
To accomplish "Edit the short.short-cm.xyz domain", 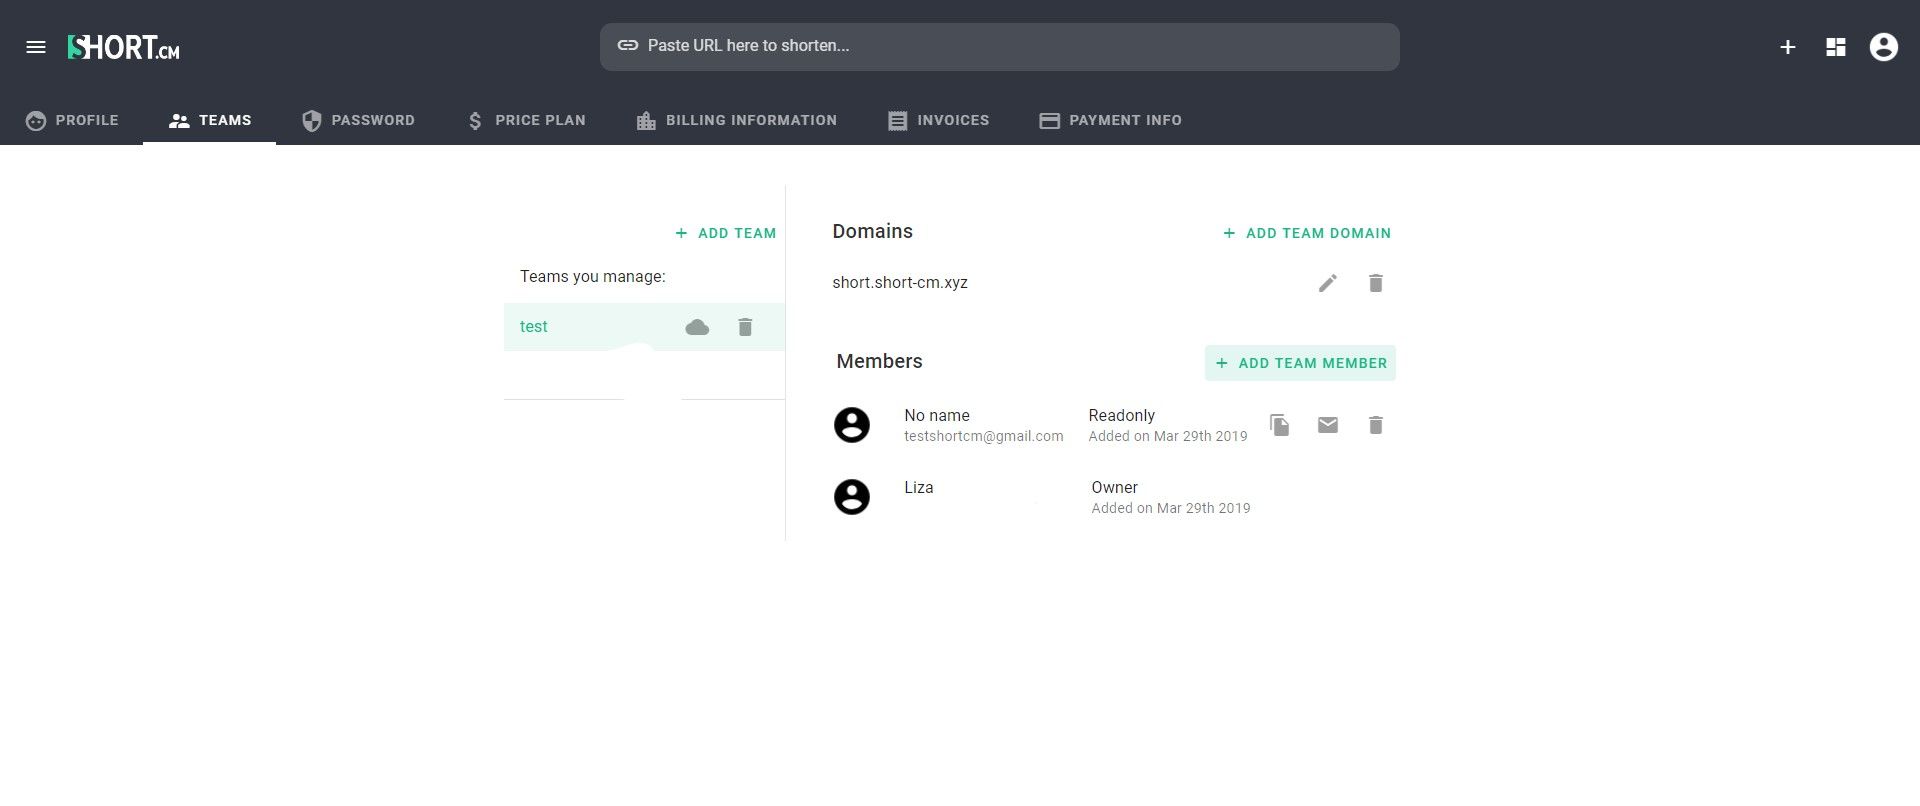I will pos(1328,283).
